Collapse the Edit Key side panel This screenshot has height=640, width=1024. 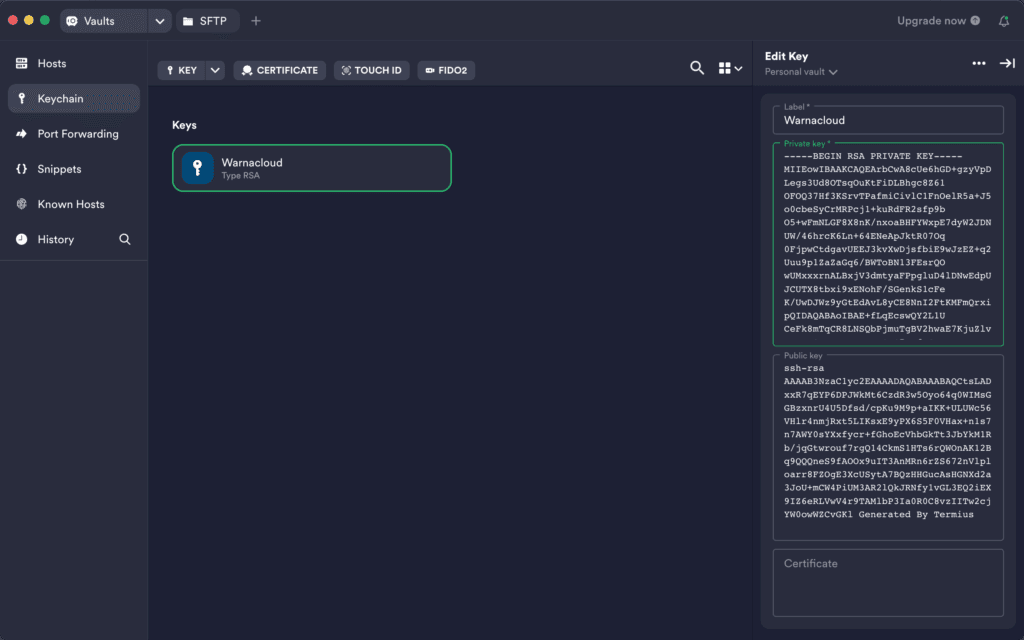click(1006, 63)
